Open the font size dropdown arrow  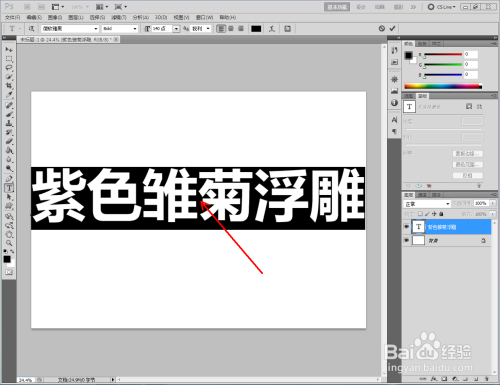pos(176,29)
